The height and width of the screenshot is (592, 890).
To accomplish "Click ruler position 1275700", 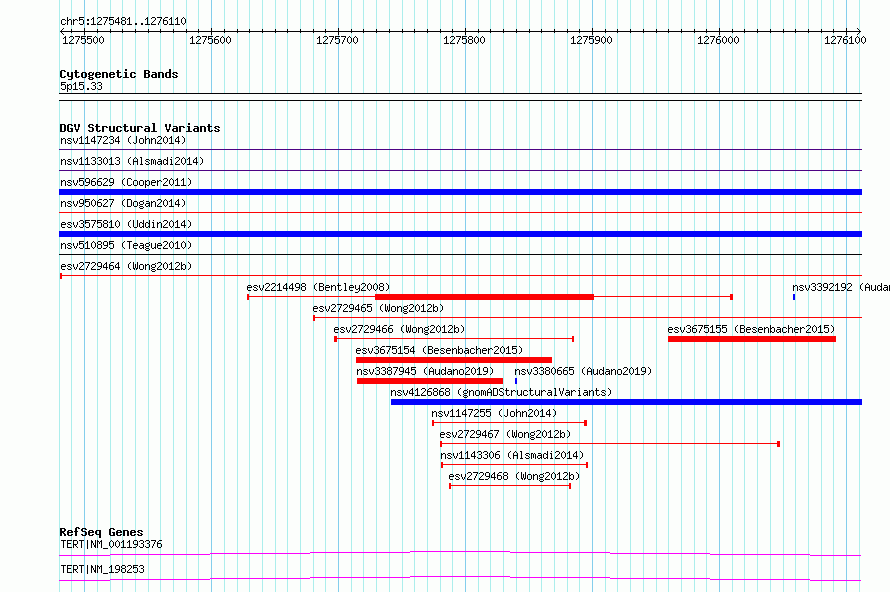I will (x=338, y=40).
